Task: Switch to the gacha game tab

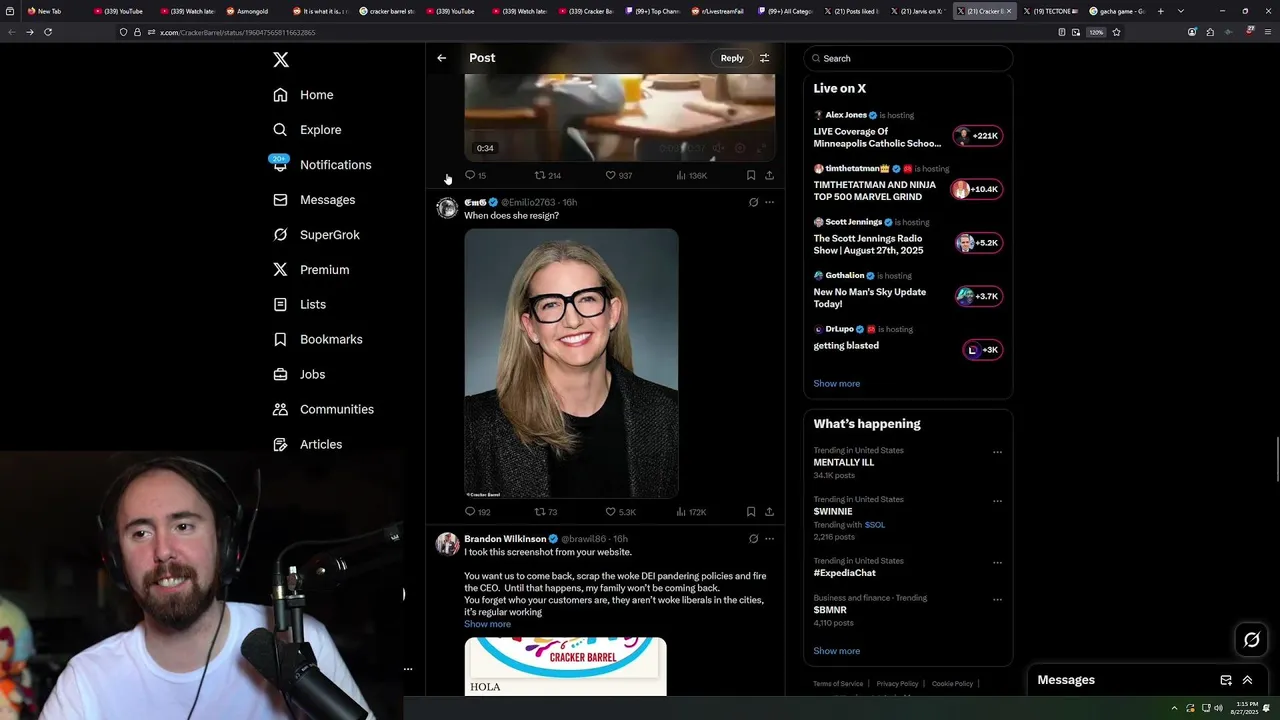Action: click(1116, 11)
